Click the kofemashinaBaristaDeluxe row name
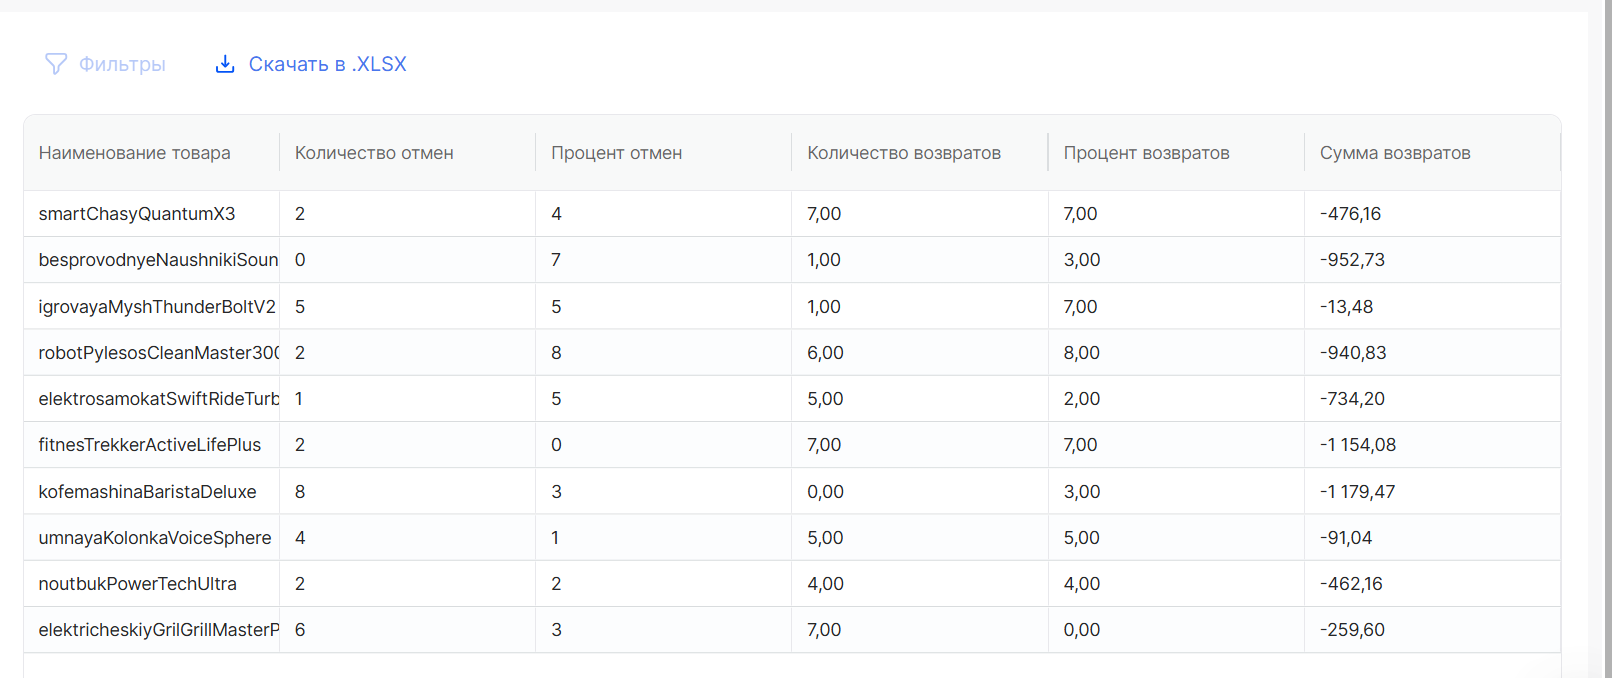The height and width of the screenshot is (678, 1615). (x=147, y=492)
